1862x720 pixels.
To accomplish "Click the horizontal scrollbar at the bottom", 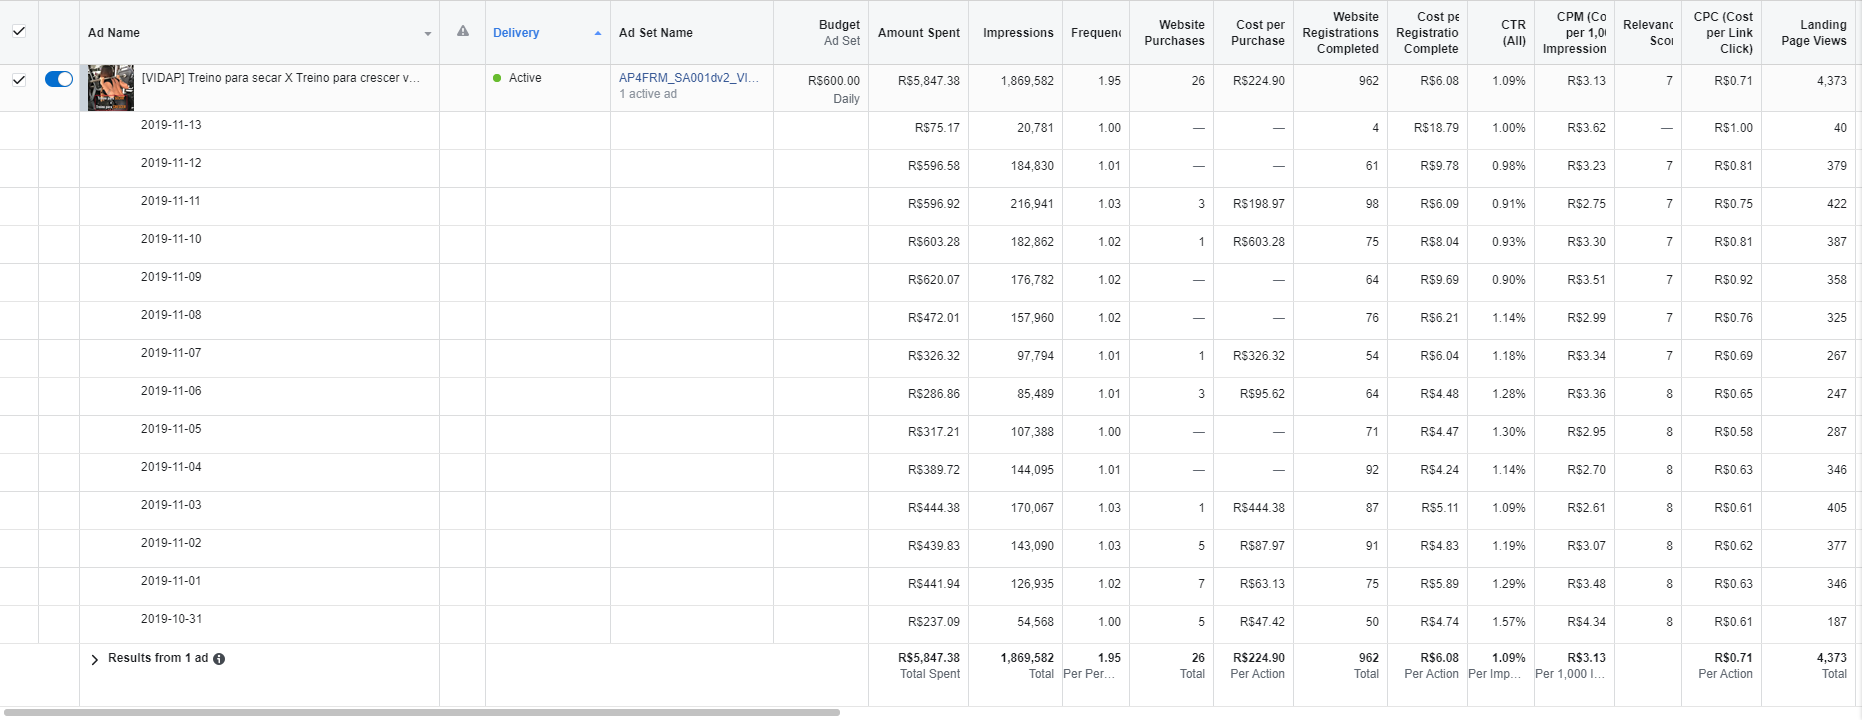I will (x=422, y=712).
